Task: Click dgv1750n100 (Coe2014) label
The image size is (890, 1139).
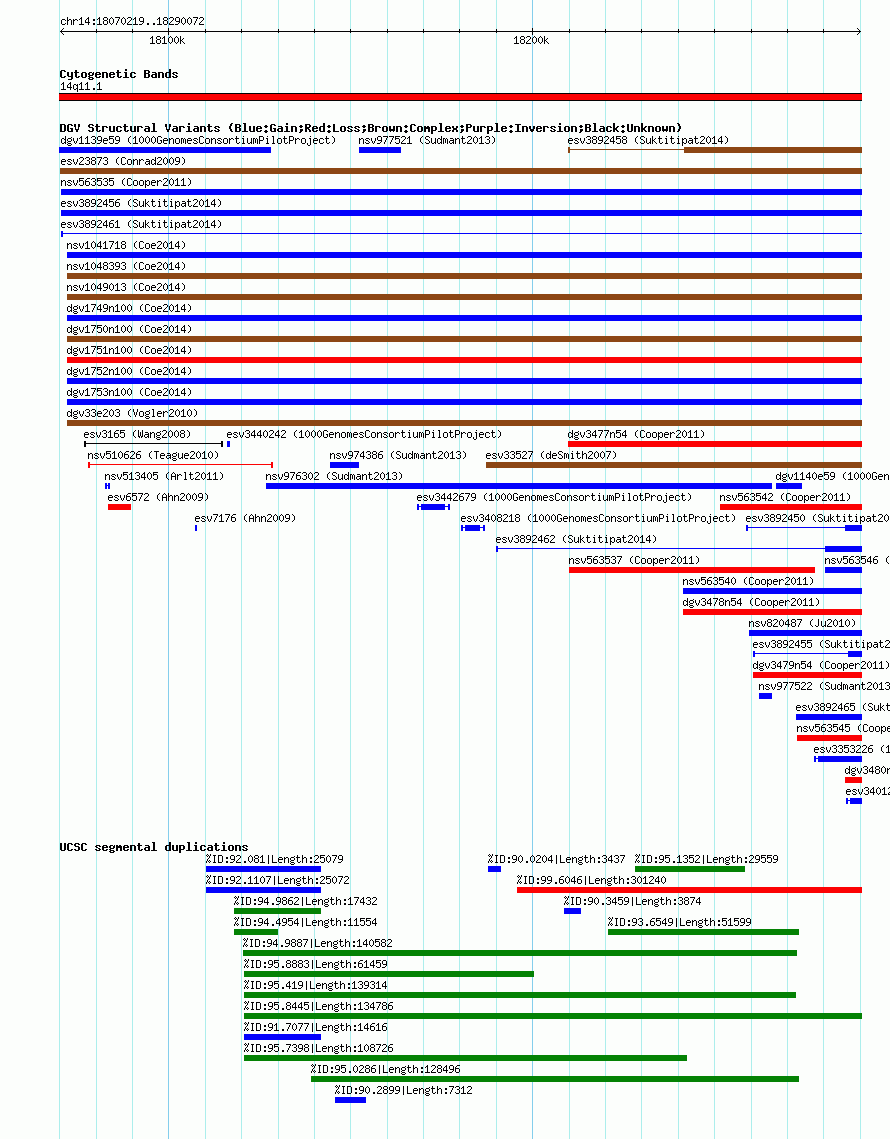Action: pyautogui.click(x=129, y=330)
